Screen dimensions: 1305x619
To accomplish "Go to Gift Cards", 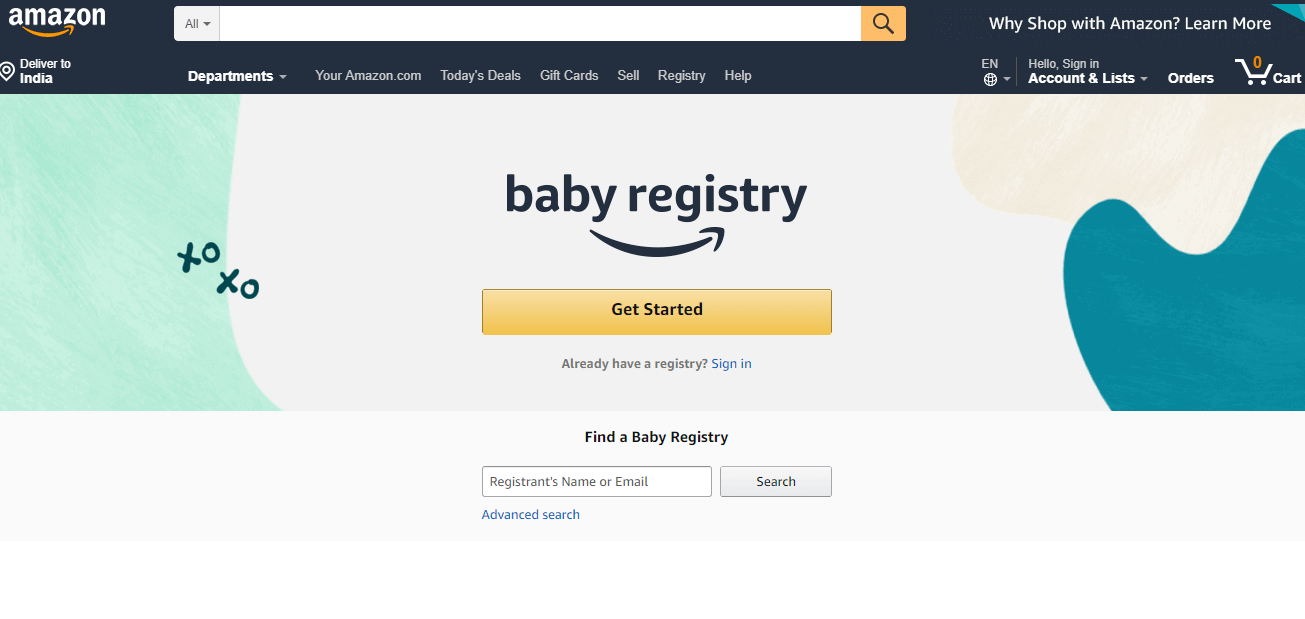I will (568, 75).
